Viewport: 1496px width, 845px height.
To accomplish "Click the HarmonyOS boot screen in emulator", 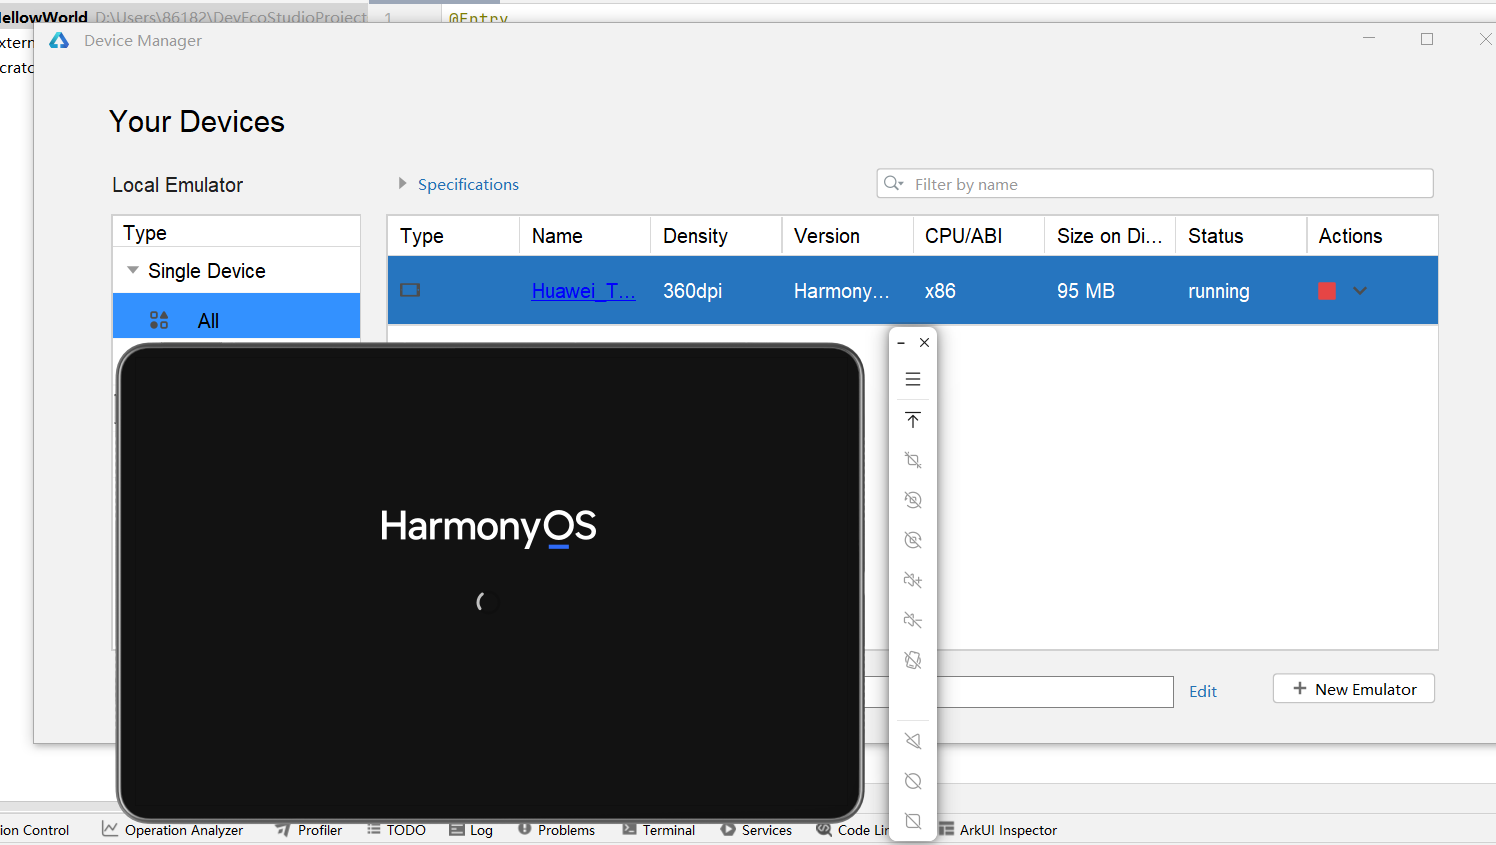I will pyautogui.click(x=490, y=583).
